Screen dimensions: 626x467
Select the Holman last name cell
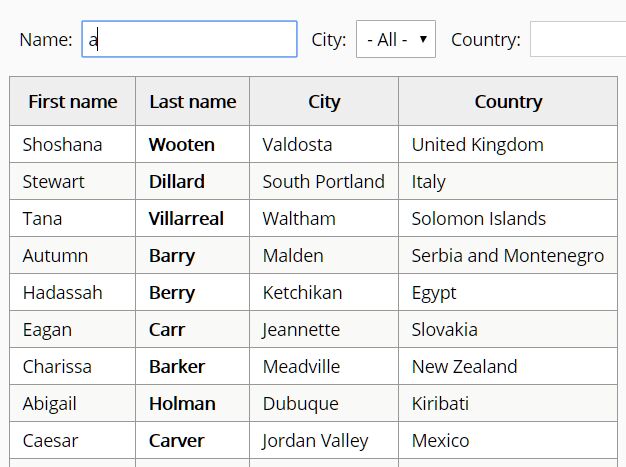click(192, 404)
